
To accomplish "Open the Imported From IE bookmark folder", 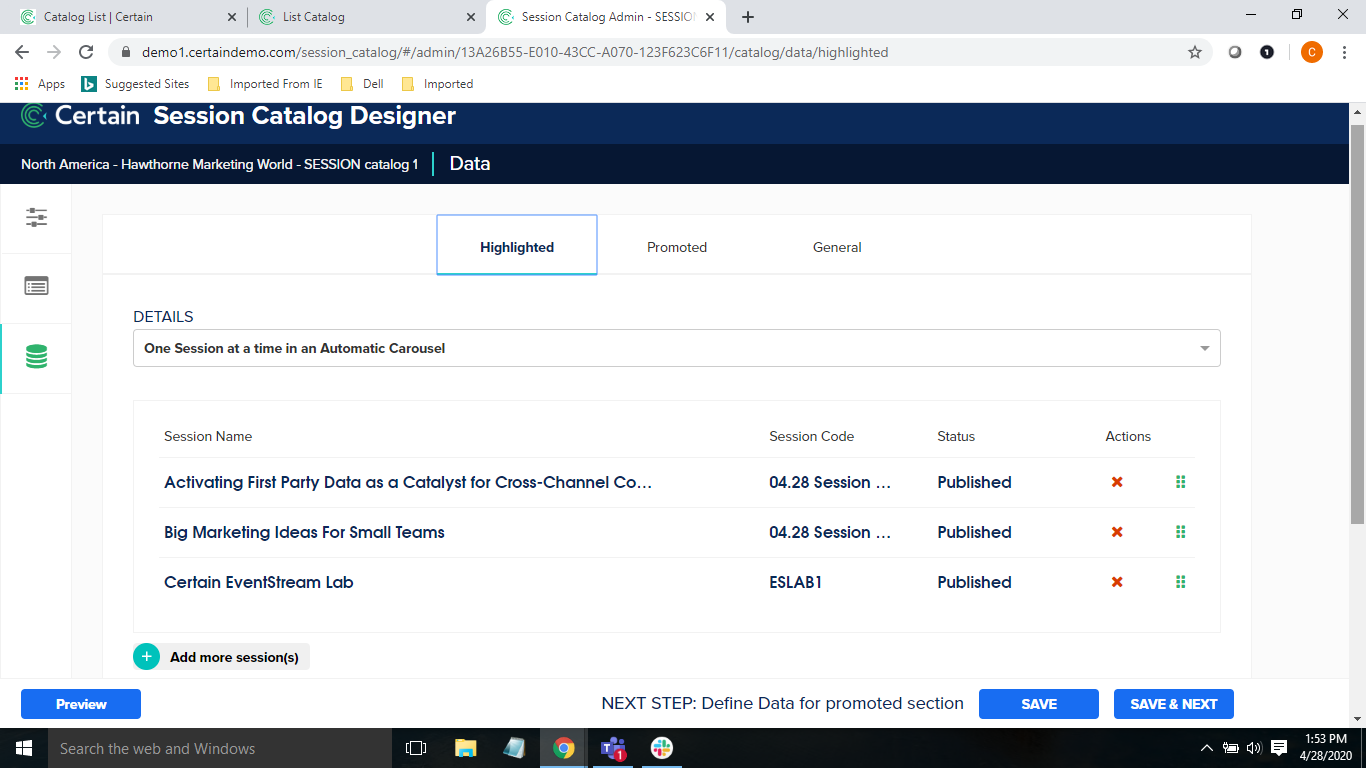I will tap(265, 84).
